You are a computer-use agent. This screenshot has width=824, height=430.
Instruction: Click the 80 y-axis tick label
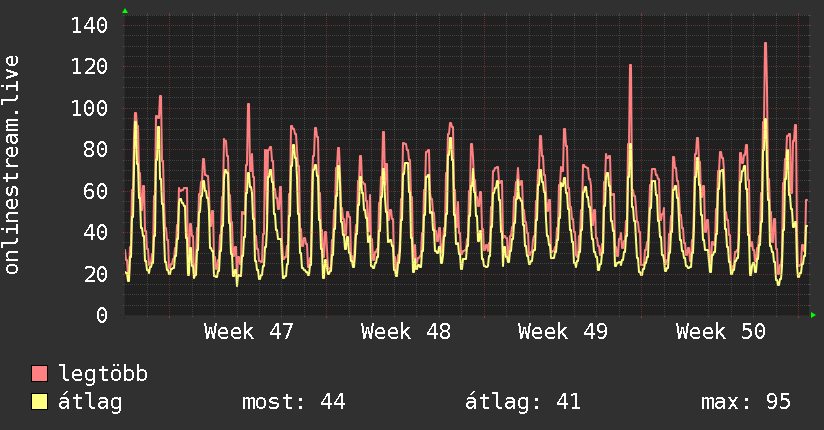click(96, 150)
